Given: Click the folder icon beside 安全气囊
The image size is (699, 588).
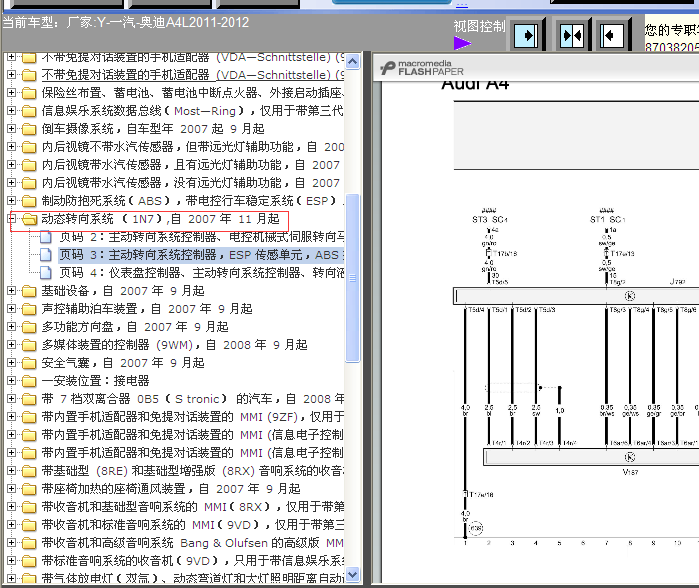Looking at the screenshot, I should click(29, 363).
